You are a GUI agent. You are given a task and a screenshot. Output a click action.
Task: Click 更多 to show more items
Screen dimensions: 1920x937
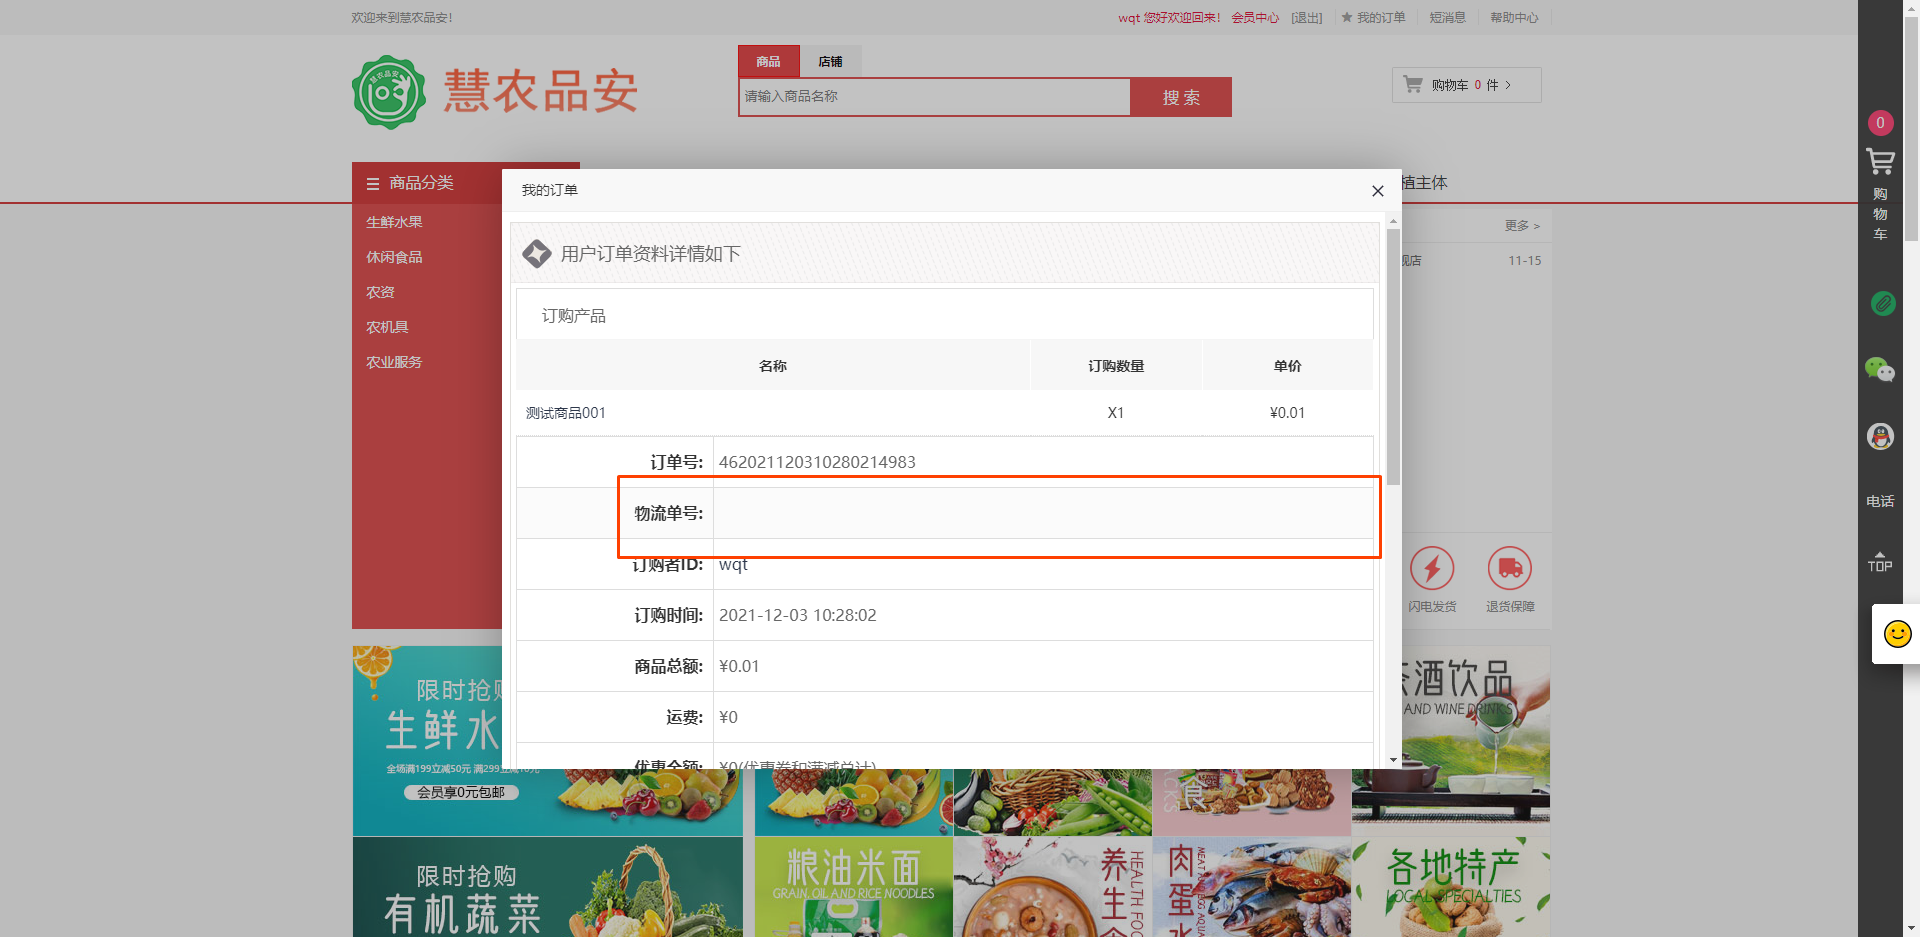point(1521,226)
